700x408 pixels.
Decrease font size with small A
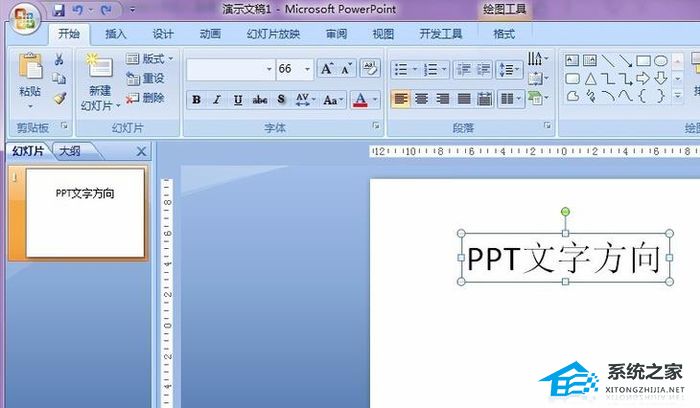click(x=346, y=69)
